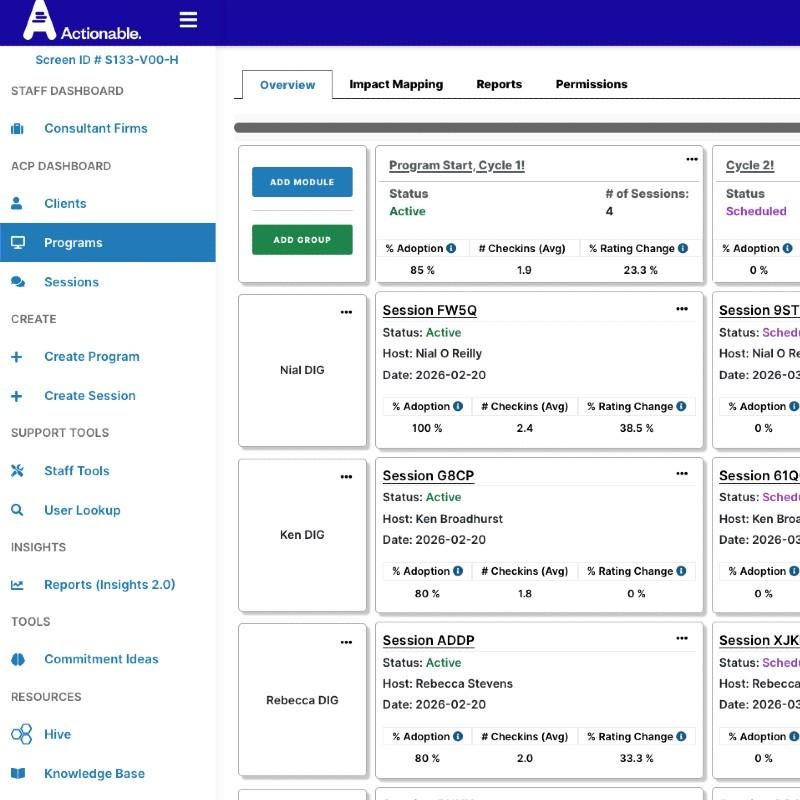
Task: Click the User Lookup magnifier icon
Action: coord(17,510)
